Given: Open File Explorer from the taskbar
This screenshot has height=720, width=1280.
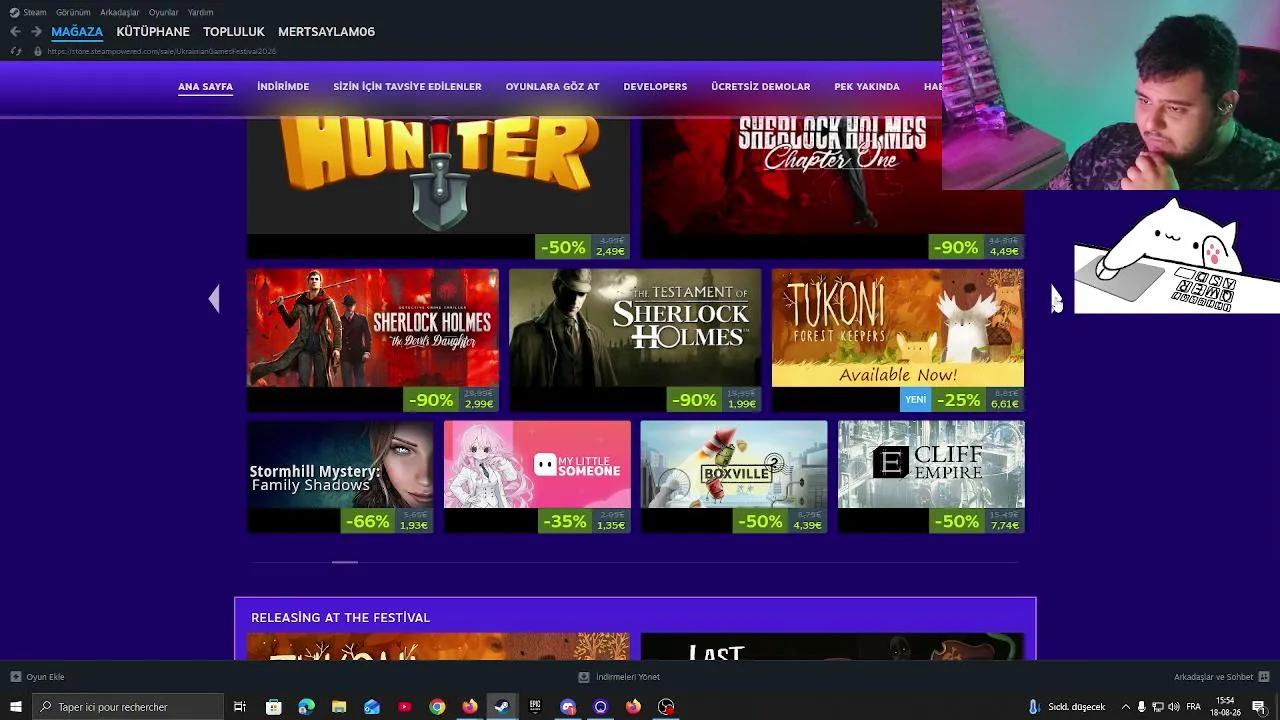Looking at the screenshot, I should (339, 707).
